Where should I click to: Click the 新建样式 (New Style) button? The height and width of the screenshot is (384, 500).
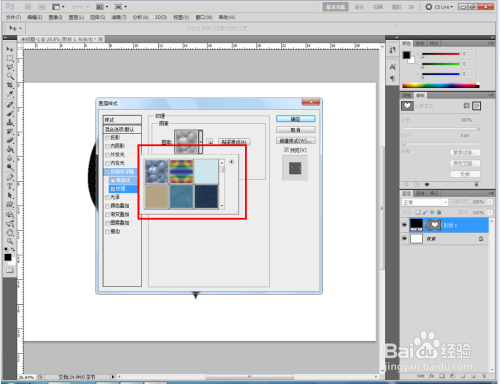(295, 141)
